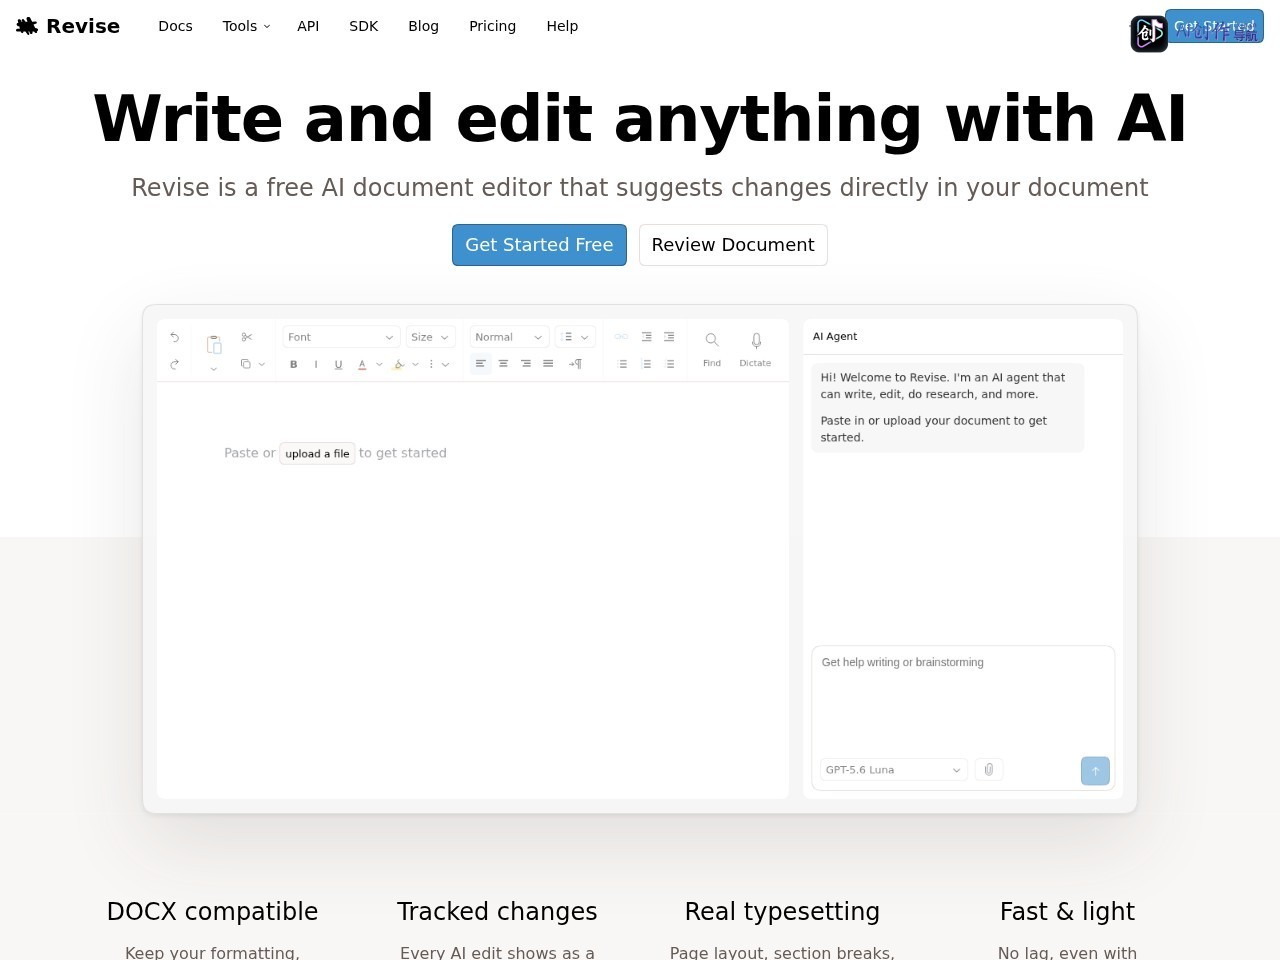Open the SDK nav link
The width and height of the screenshot is (1280, 960).
364,26
